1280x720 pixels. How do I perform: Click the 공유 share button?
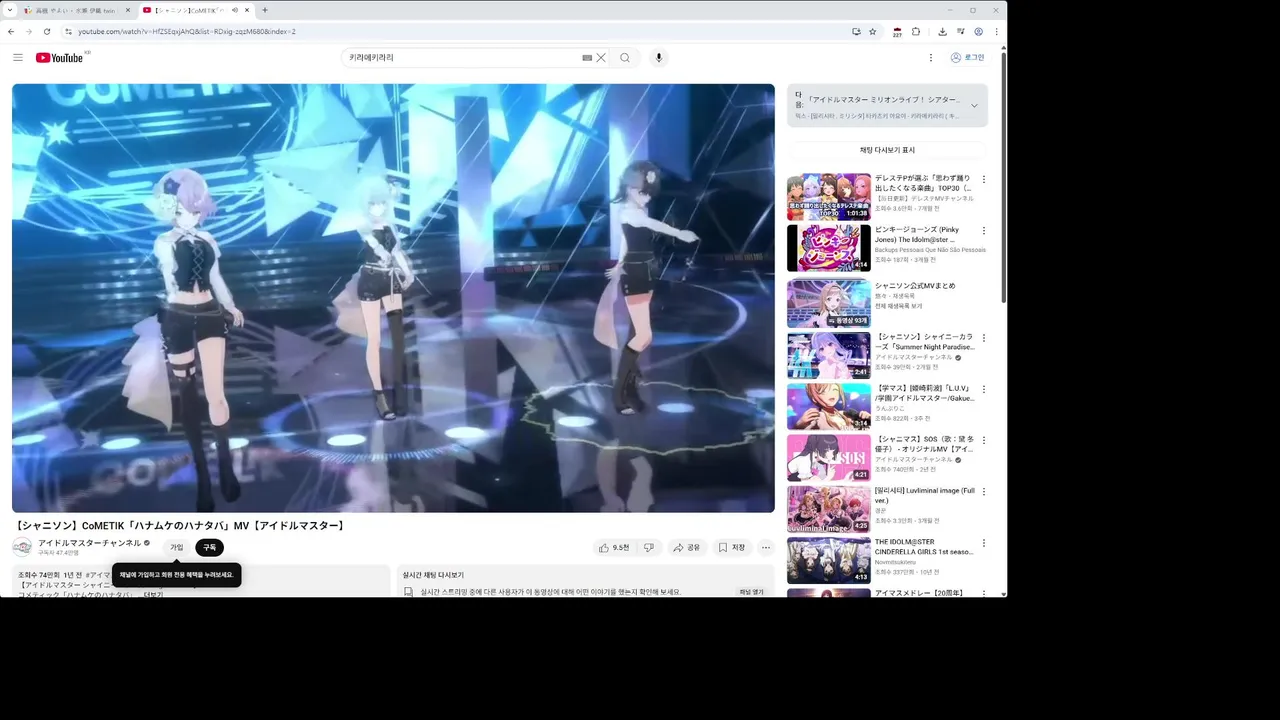tap(687, 547)
